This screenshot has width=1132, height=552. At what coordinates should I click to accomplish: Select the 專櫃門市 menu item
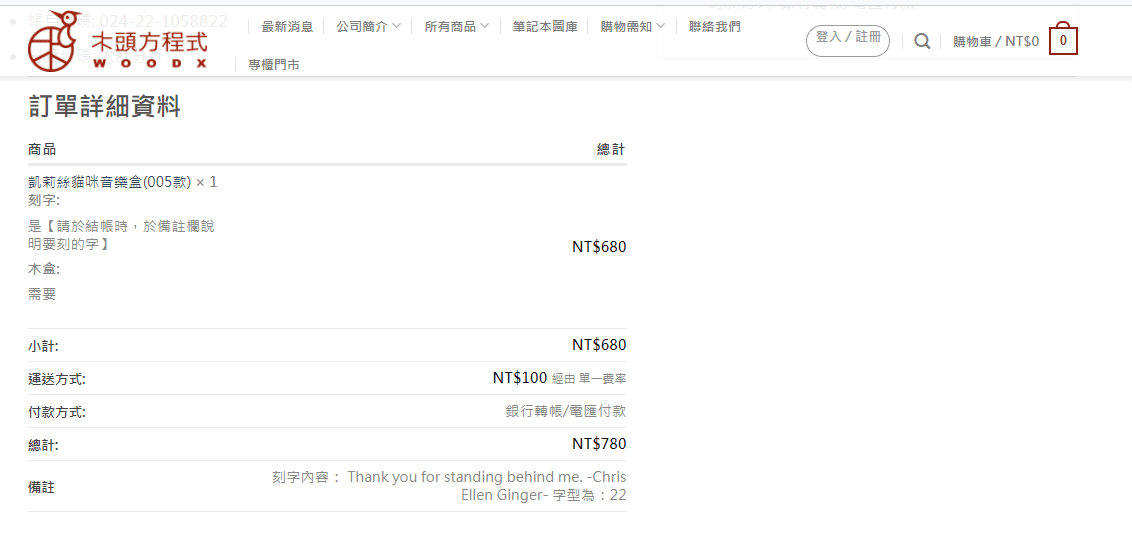(x=274, y=65)
